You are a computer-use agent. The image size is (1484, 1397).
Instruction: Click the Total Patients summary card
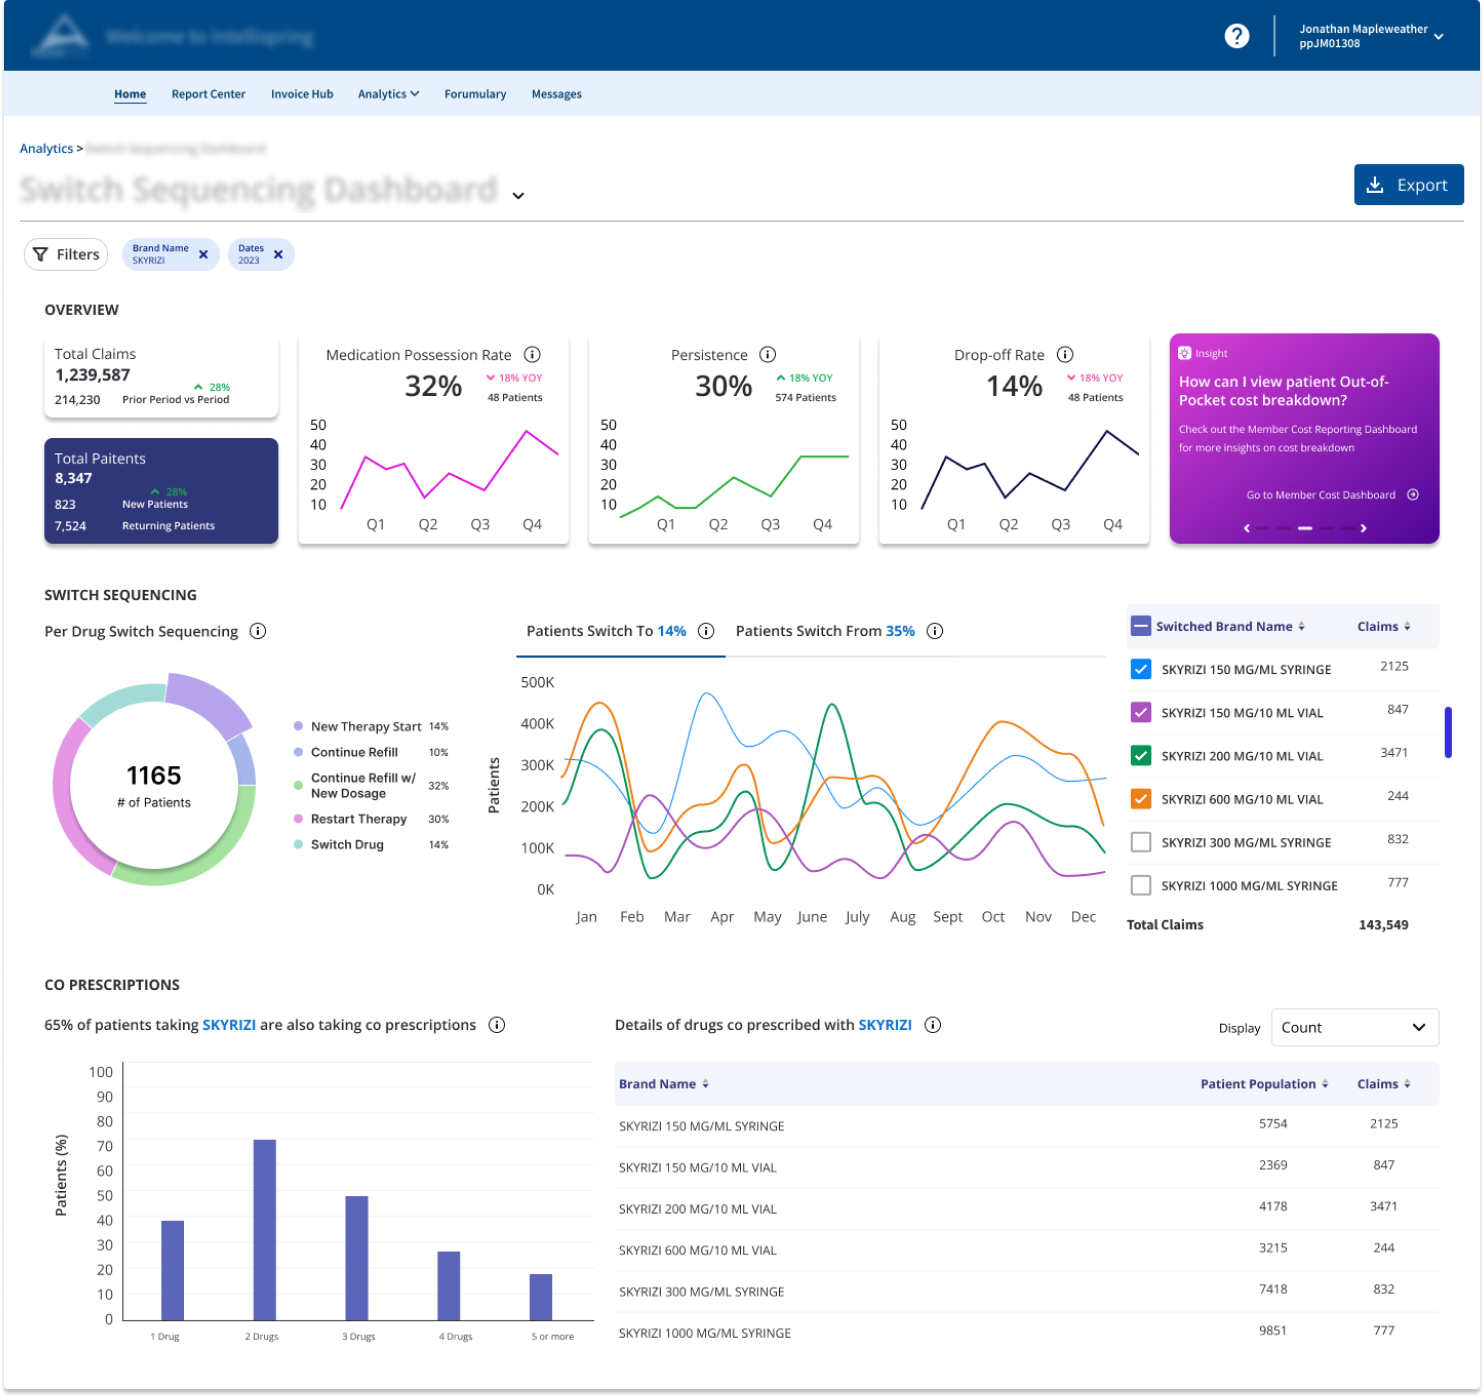(x=161, y=491)
